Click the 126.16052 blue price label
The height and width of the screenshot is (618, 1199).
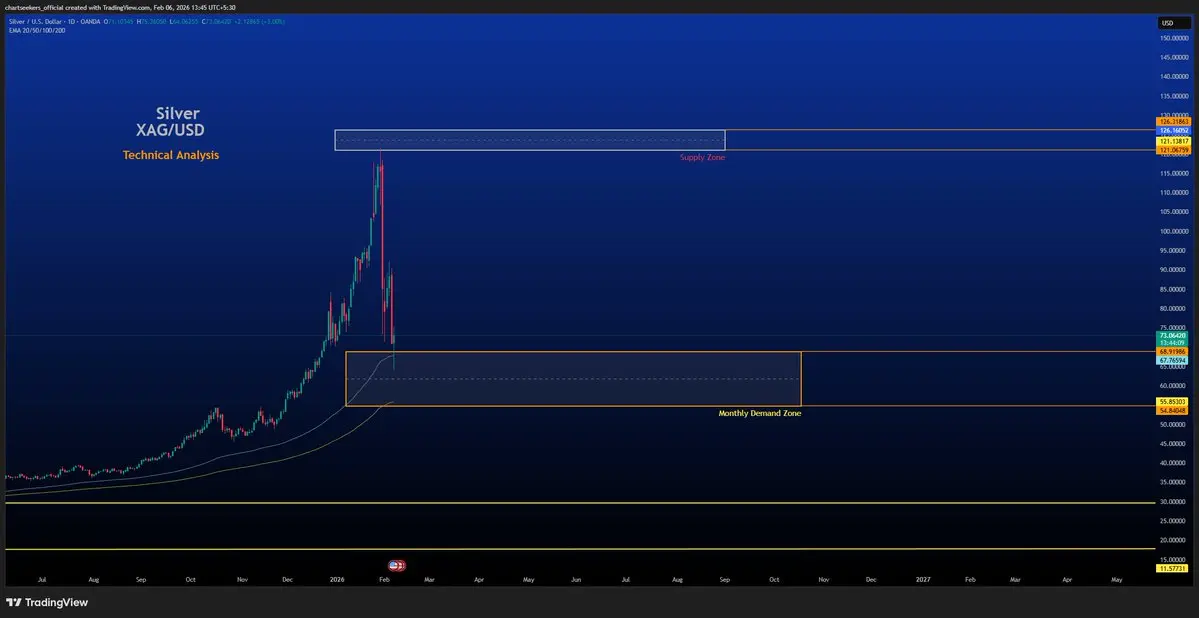coord(1175,131)
